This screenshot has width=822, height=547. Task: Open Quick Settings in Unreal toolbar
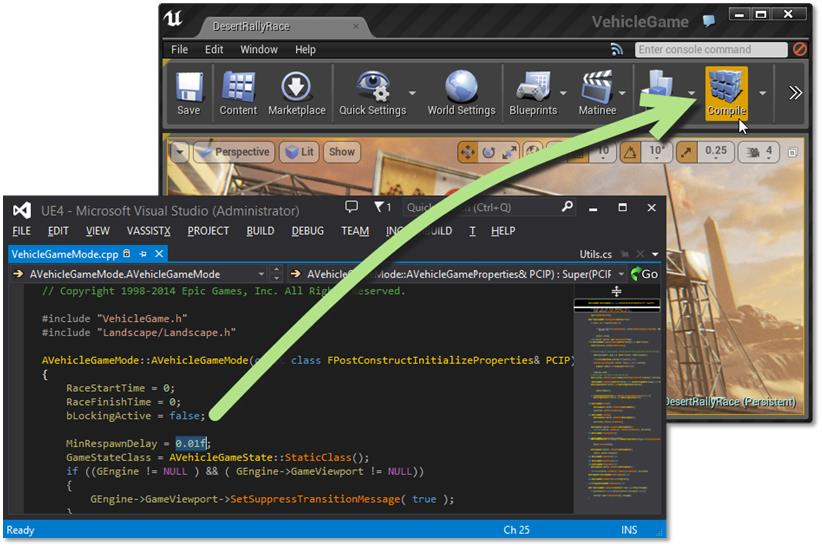[x=373, y=93]
